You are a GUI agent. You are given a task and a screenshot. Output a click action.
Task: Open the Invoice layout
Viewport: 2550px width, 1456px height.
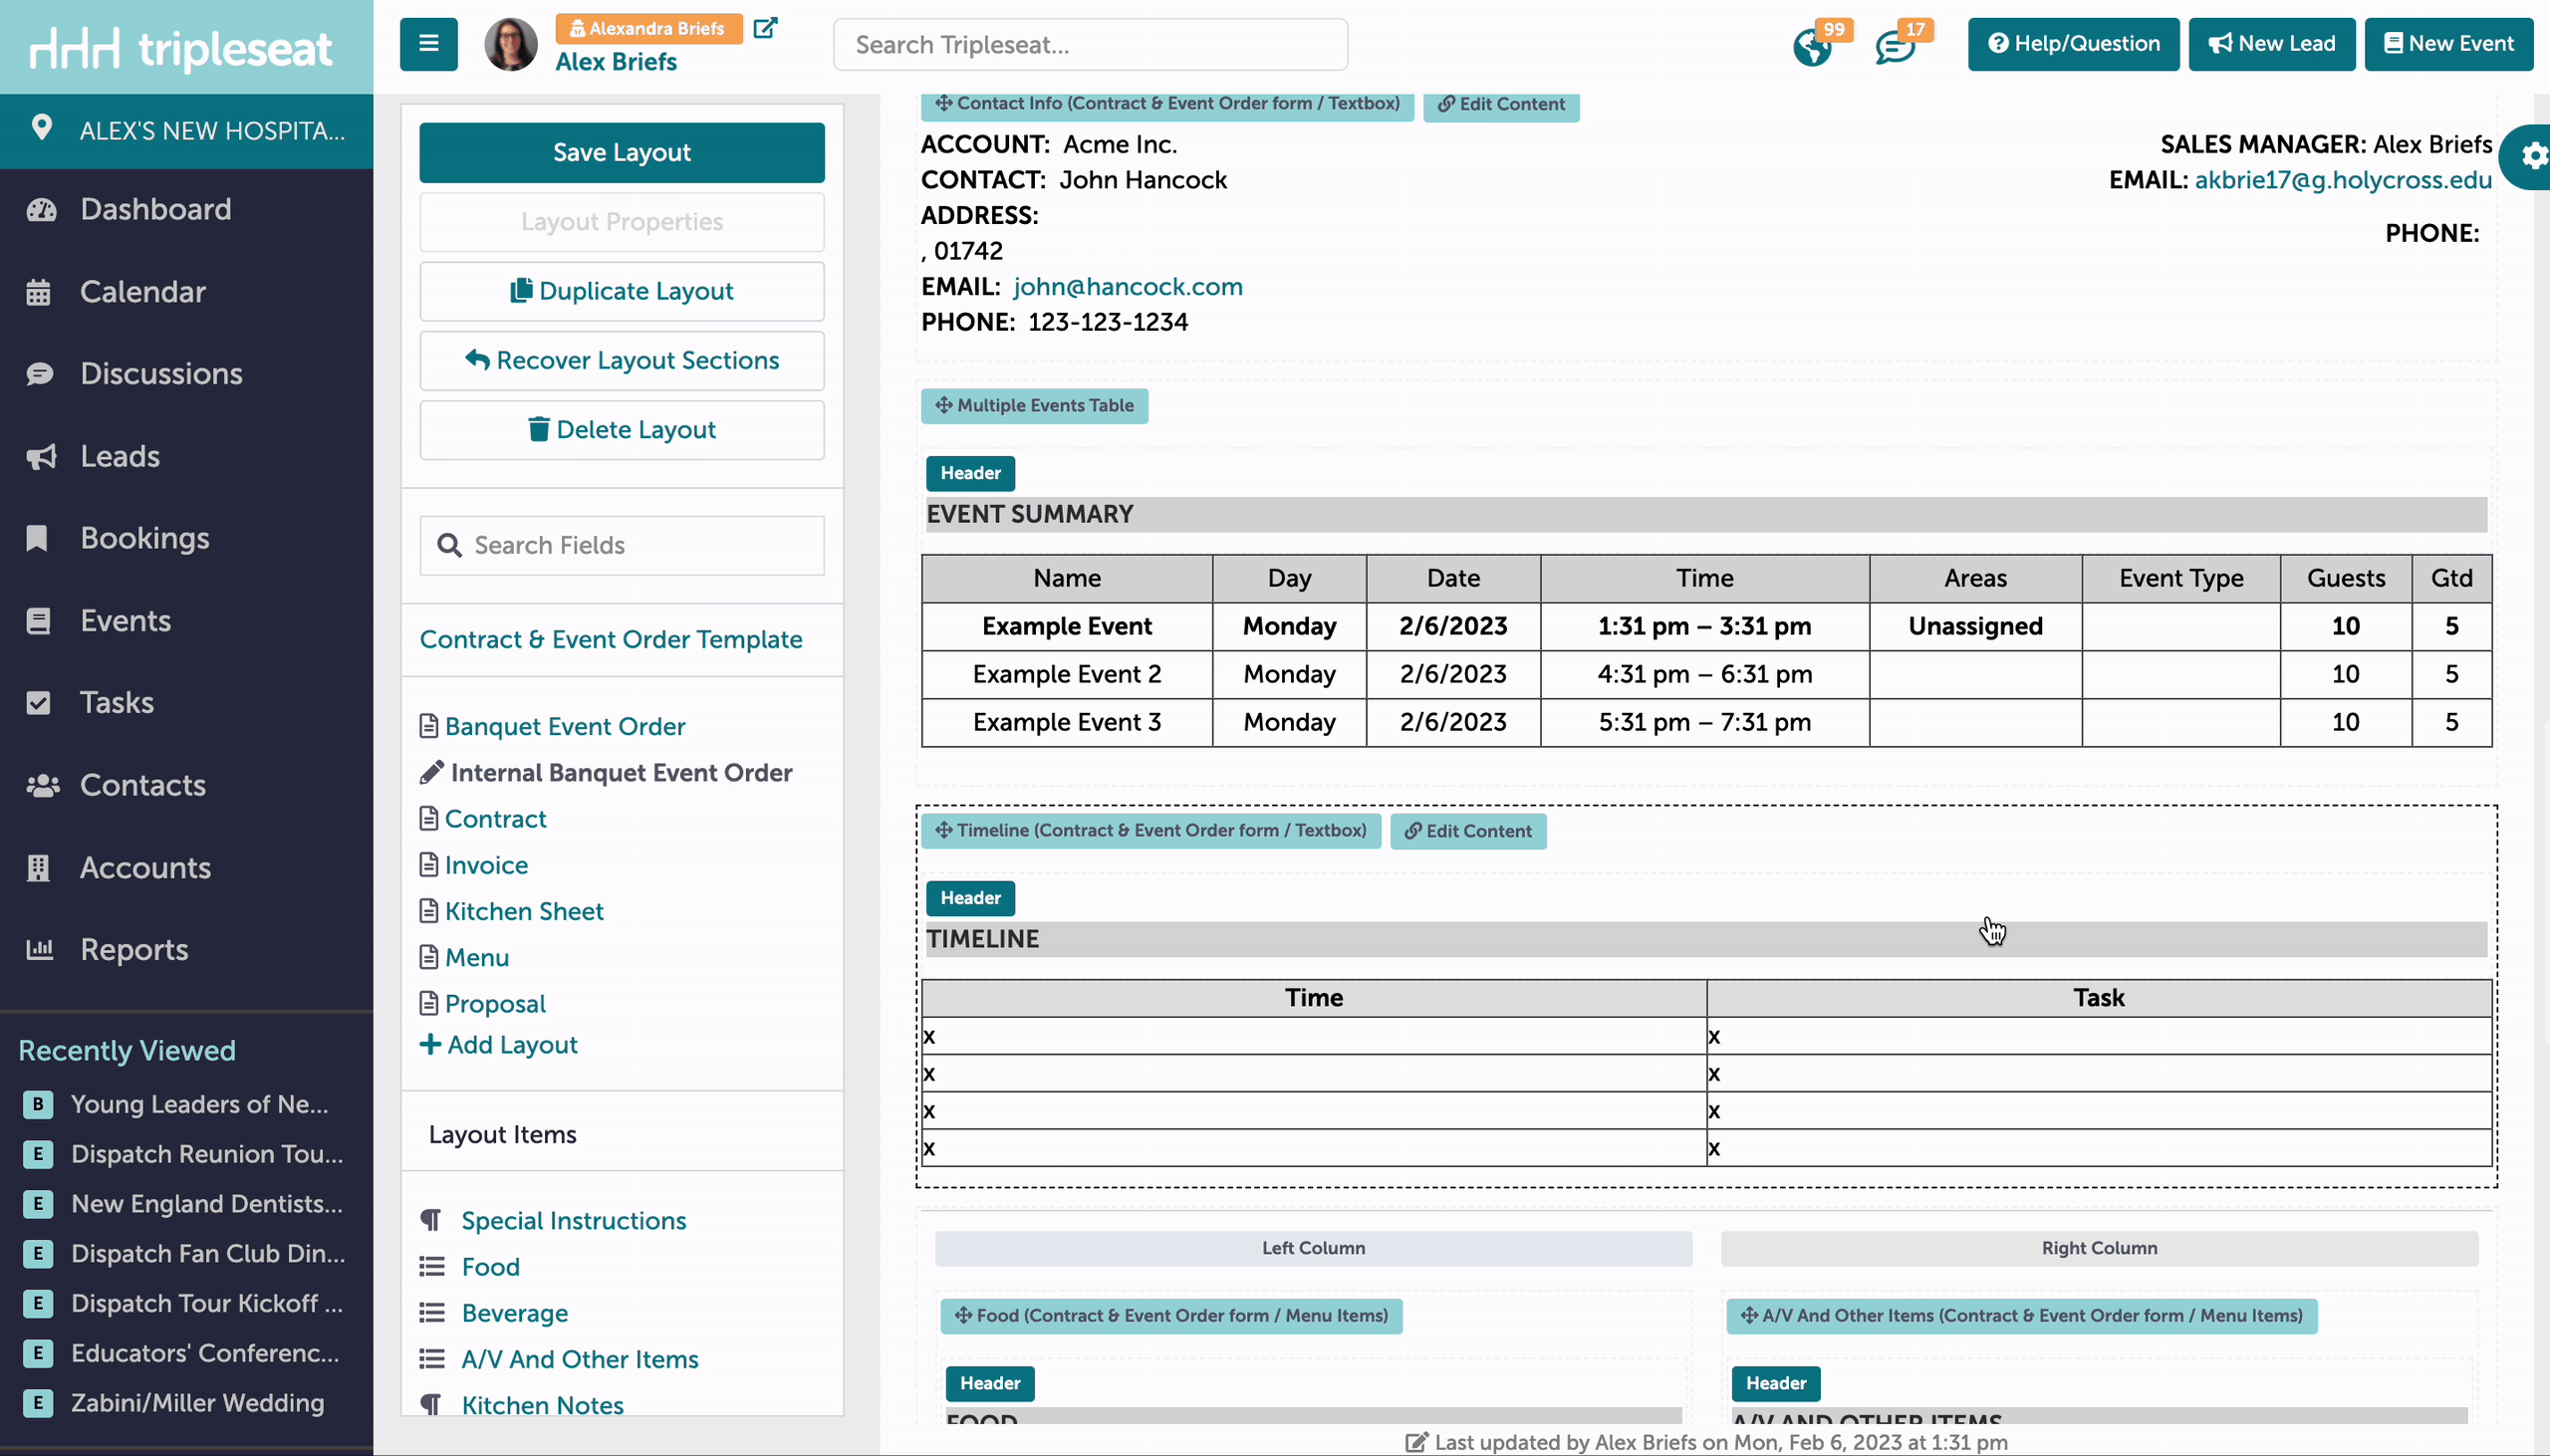coord(486,865)
